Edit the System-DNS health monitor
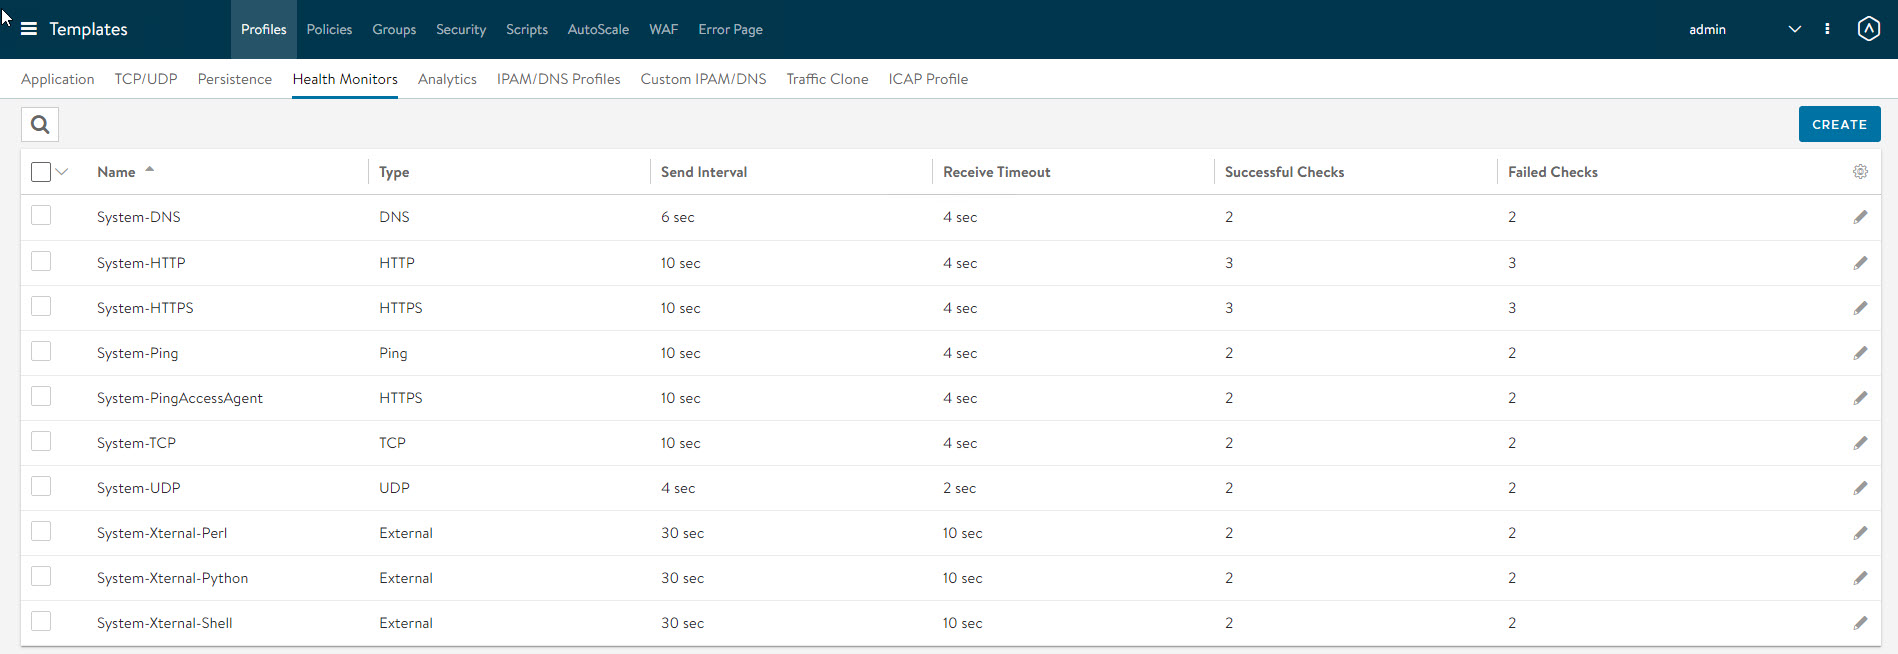 coord(1860,217)
